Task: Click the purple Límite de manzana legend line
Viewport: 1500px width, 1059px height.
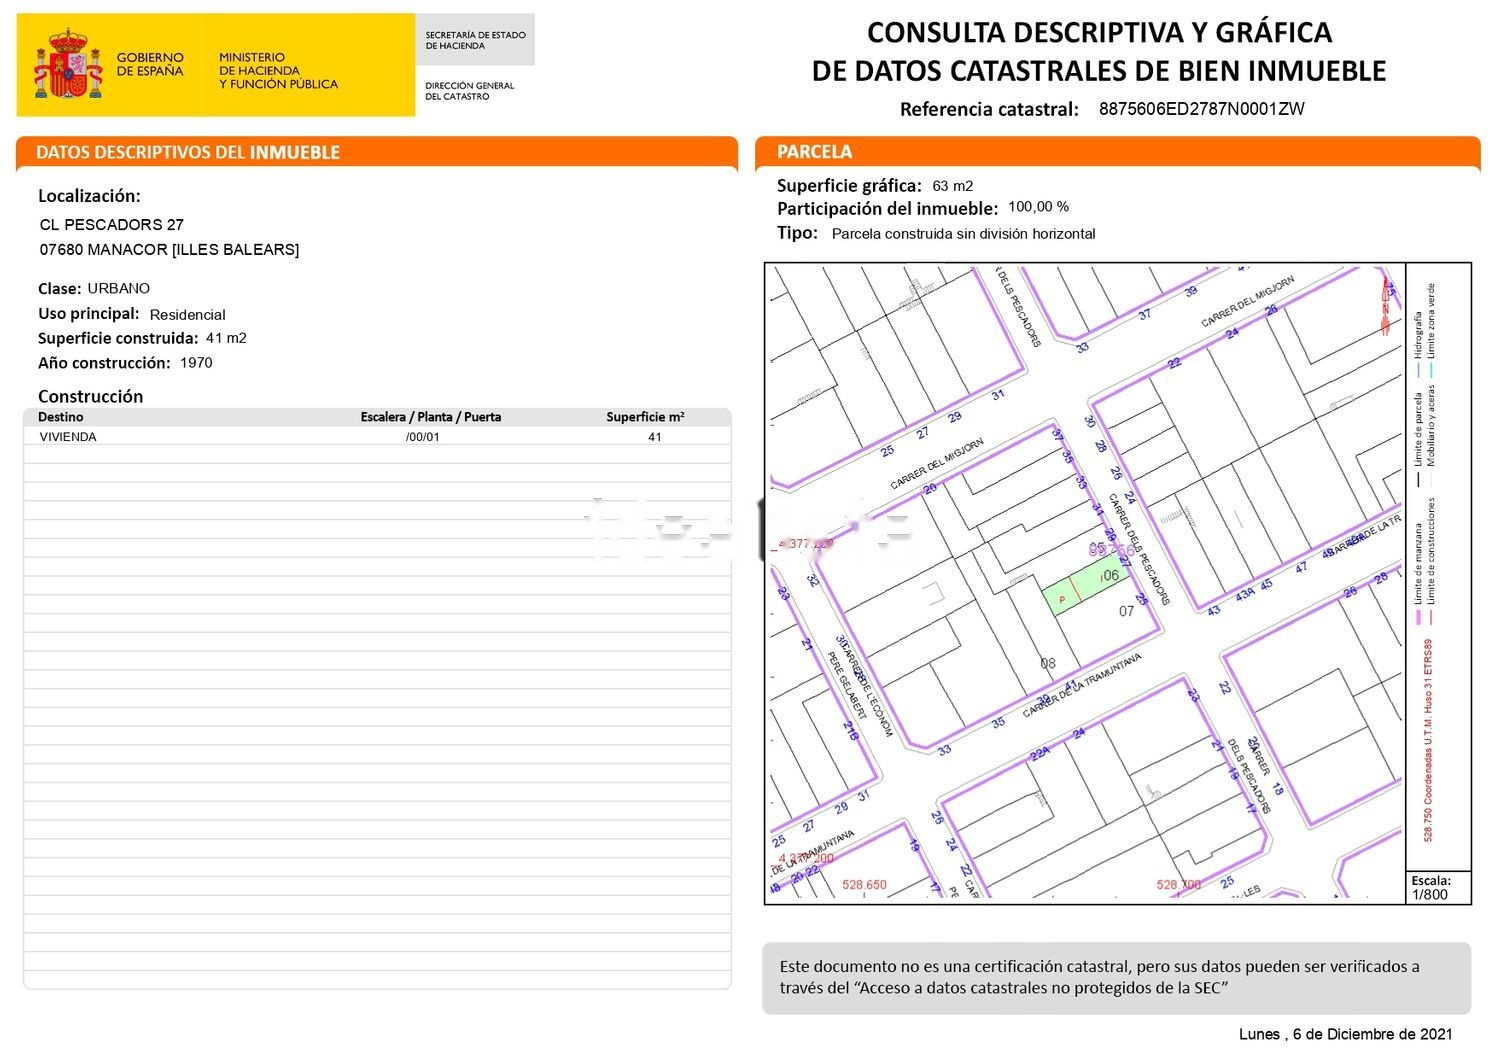Action: click(1418, 617)
